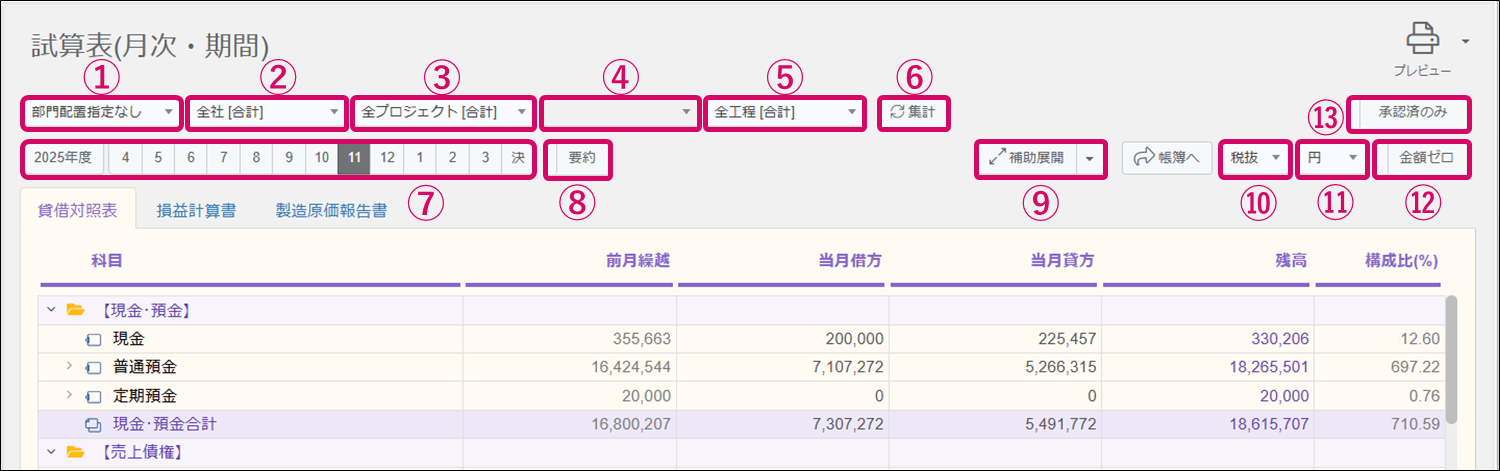This screenshot has height=471, width=1500.
Task: Click the vertical scrollbar of the table
Action: 1449,360
